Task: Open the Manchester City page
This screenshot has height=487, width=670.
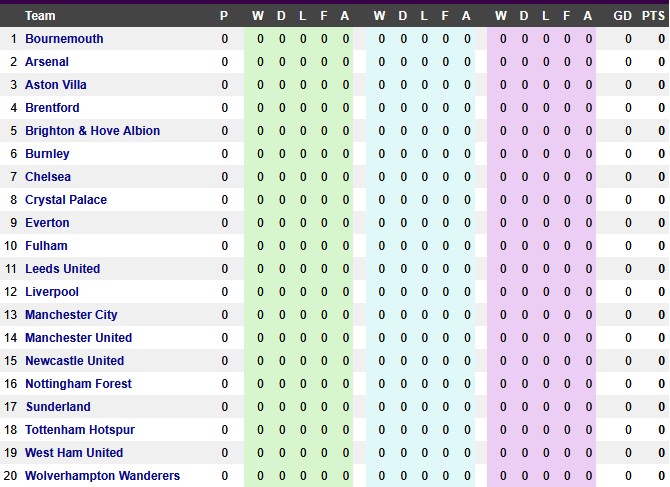Action: coord(71,315)
